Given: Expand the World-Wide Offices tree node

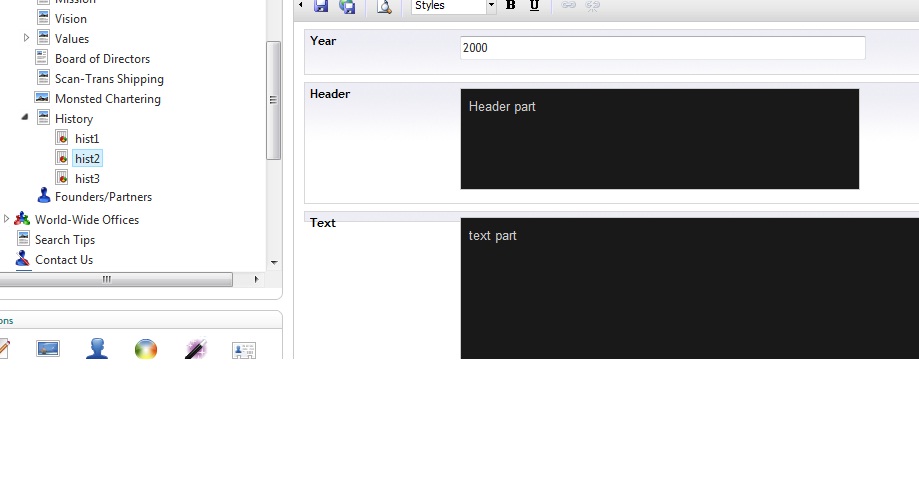Looking at the screenshot, I should pyautogui.click(x=6, y=219).
